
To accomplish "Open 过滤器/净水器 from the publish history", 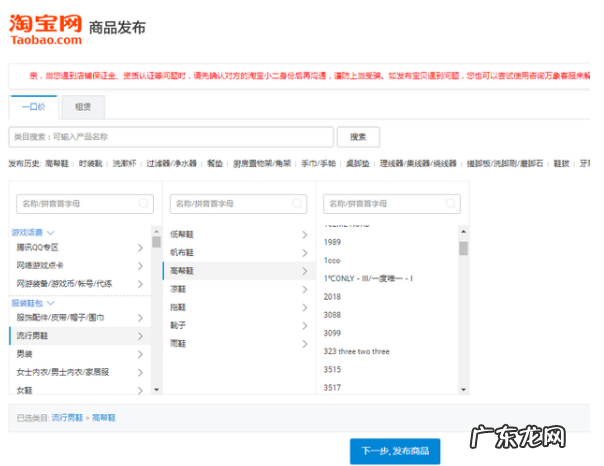I will (171, 164).
